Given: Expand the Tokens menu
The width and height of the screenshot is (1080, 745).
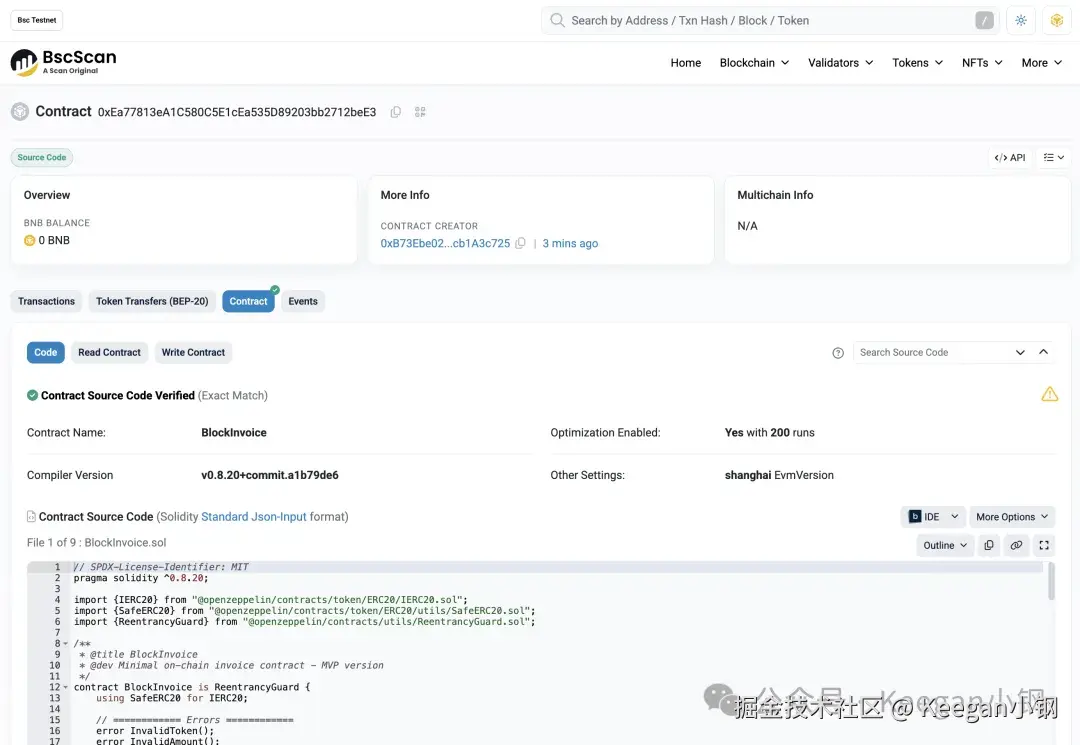Looking at the screenshot, I should coord(917,63).
